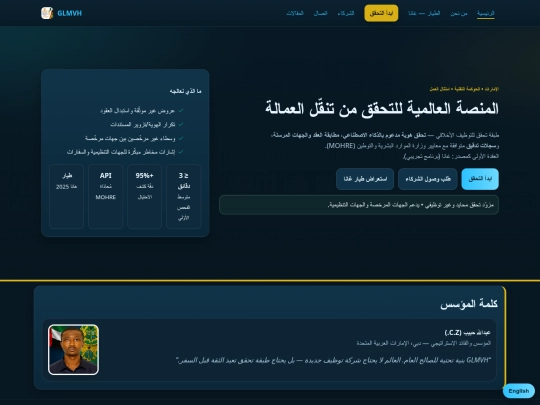Click yellow ابدأ التحقق header button
Screen dimensions: 540x405
(381, 13)
